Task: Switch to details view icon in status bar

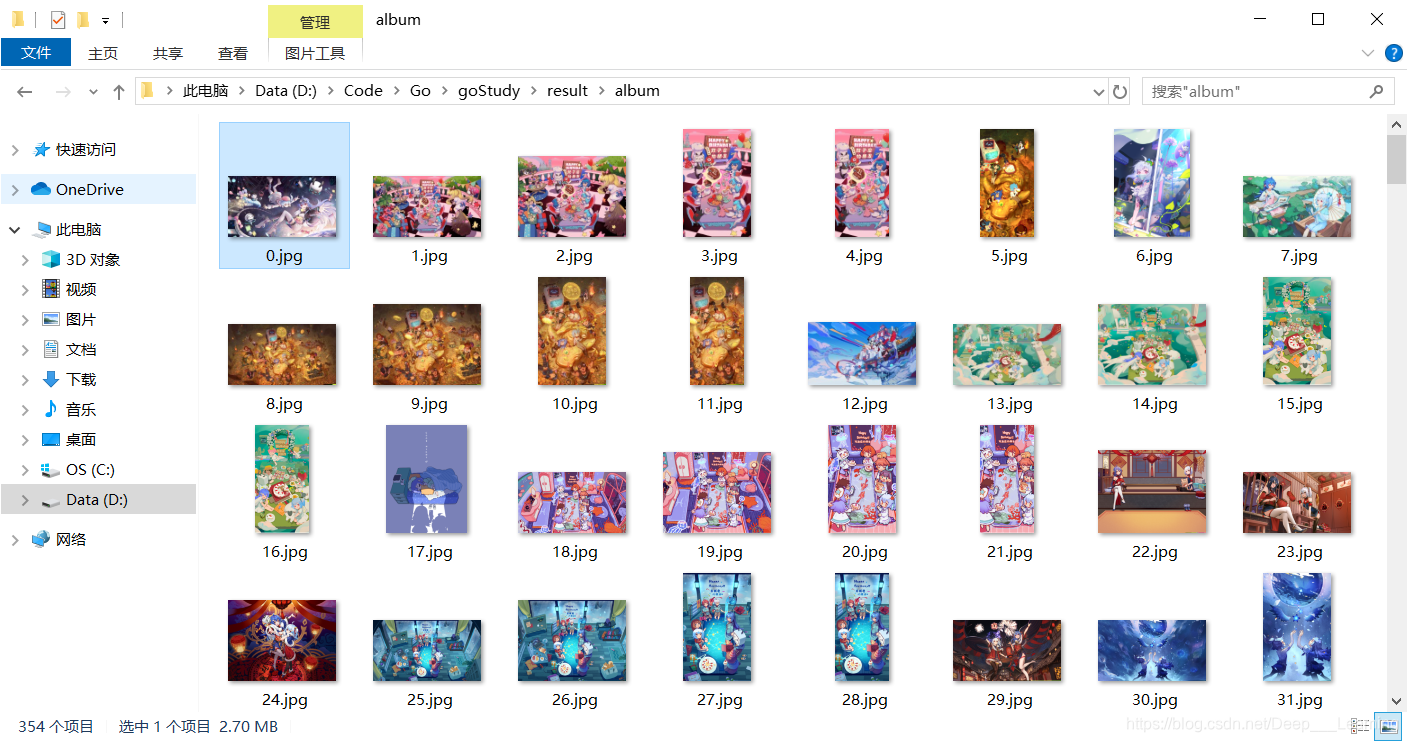Action: pyautogui.click(x=1359, y=727)
